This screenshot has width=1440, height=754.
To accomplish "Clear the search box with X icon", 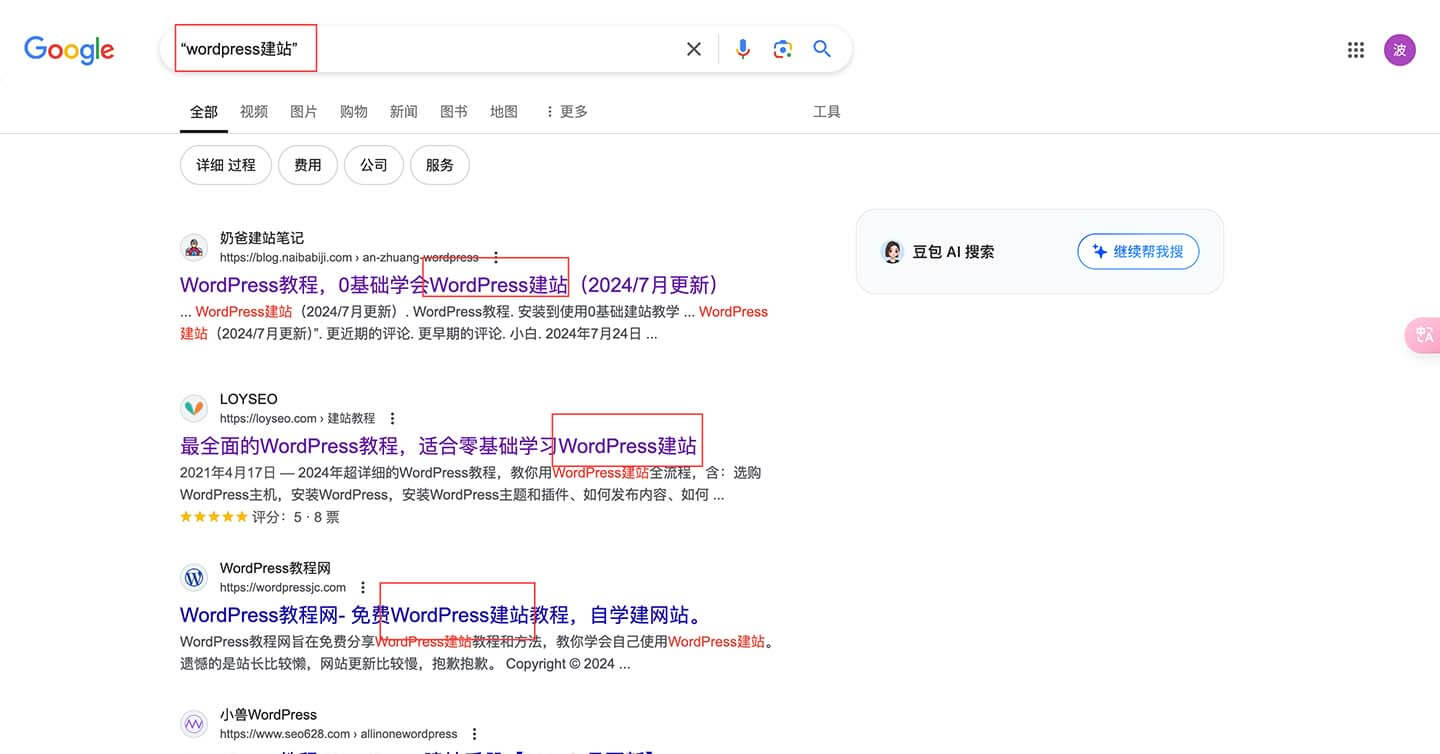I will (x=694, y=49).
